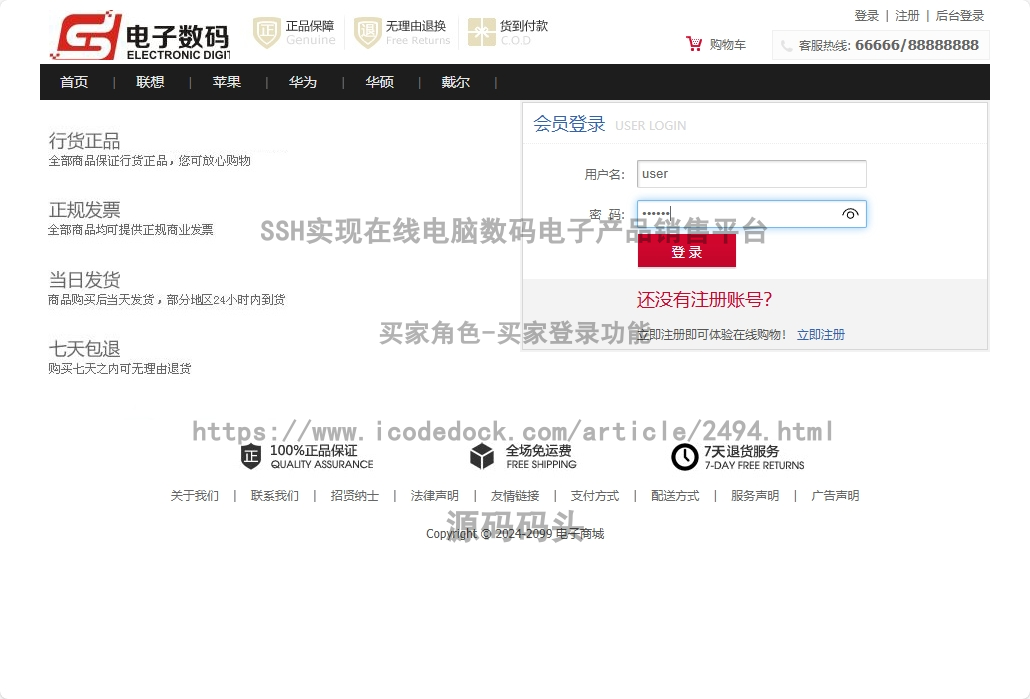The width and height of the screenshot is (1030, 699).
Task: Click the 当日发货 heading text
Action: click(84, 280)
